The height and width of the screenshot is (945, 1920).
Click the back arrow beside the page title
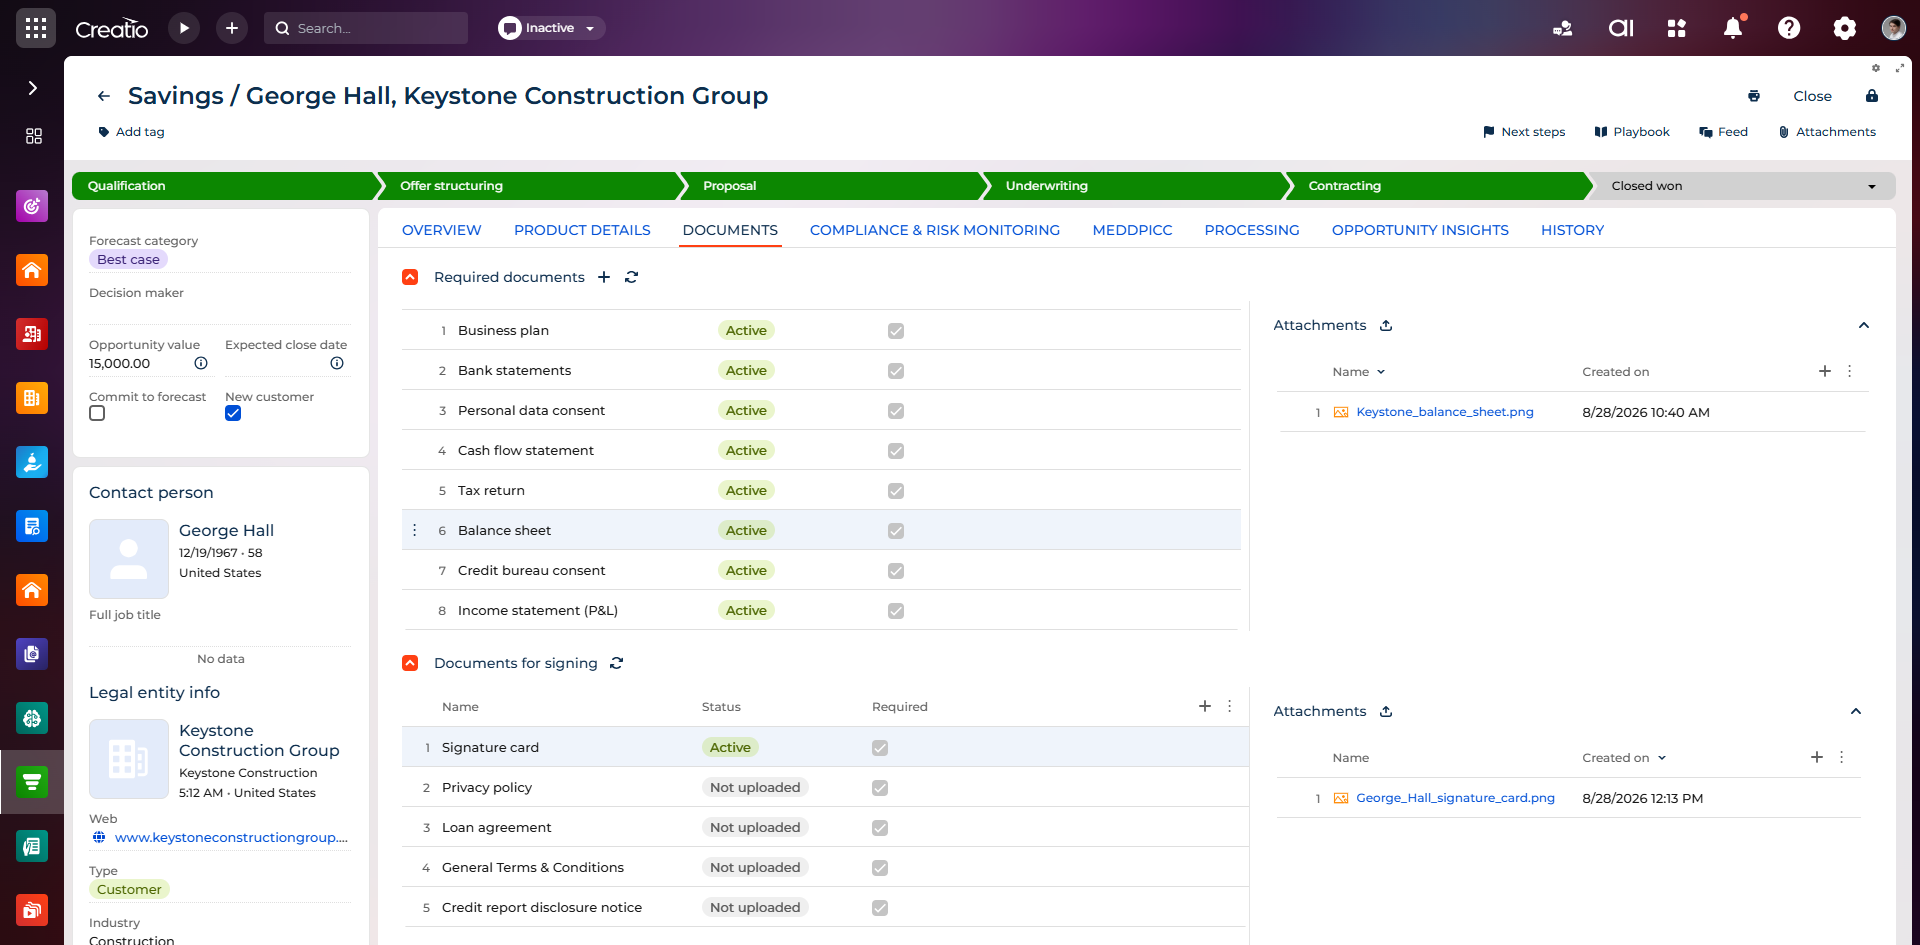[x=104, y=96]
